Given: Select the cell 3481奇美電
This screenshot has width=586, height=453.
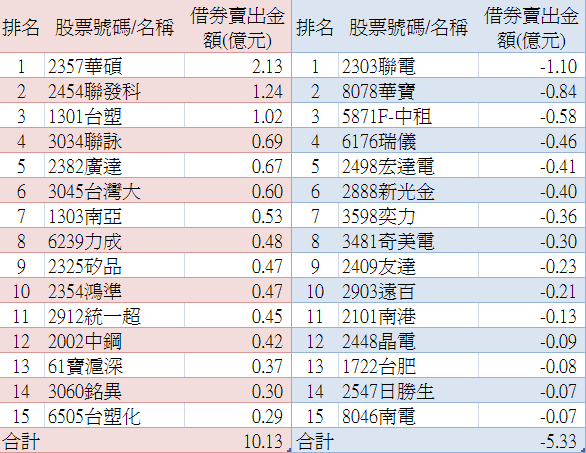Looking at the screenshot, I should pyautogui.click(x=408, y=241).
